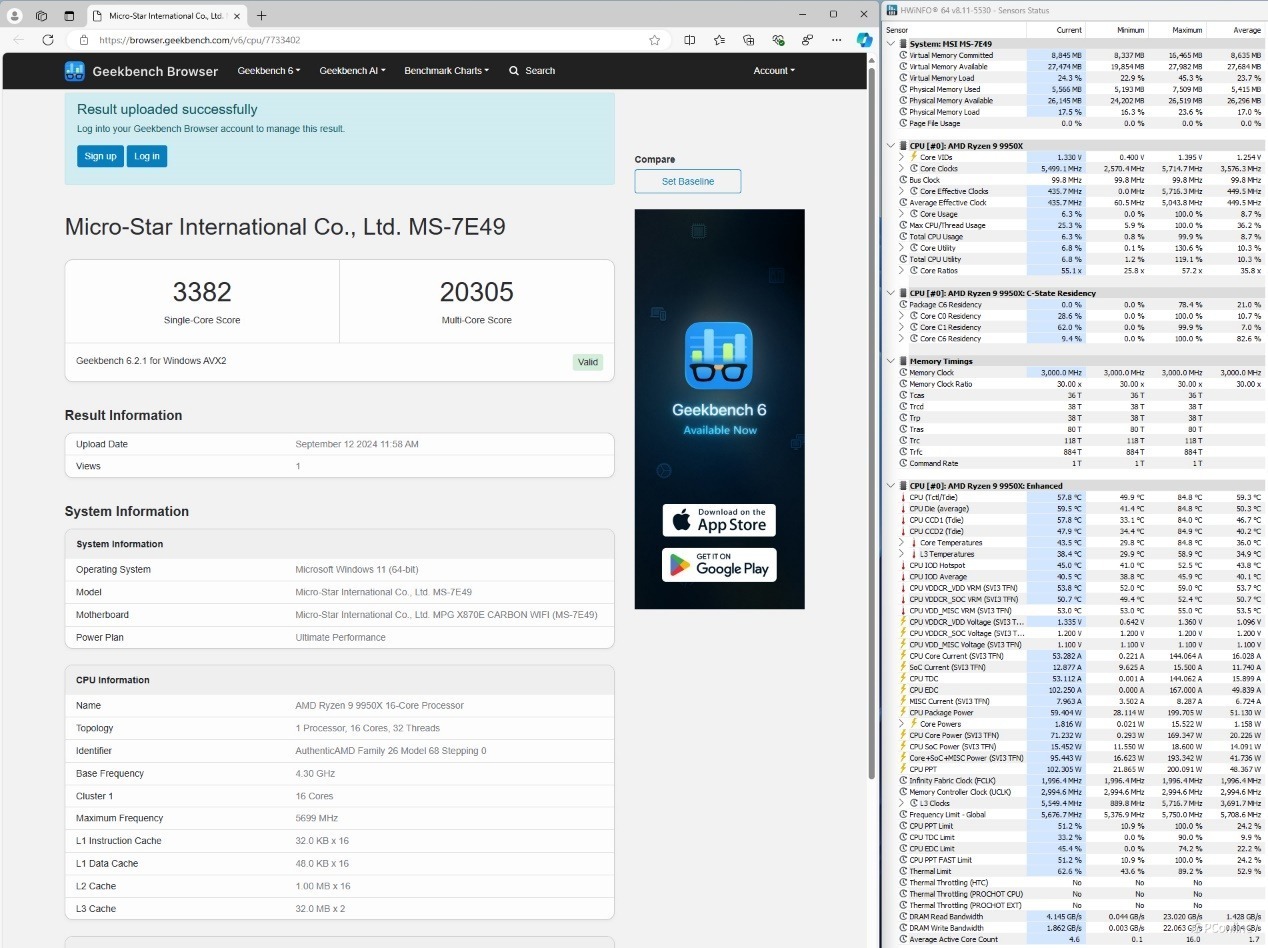Open Edge settings and more menu
1268x948 pixels.
[x=836, y=40]
